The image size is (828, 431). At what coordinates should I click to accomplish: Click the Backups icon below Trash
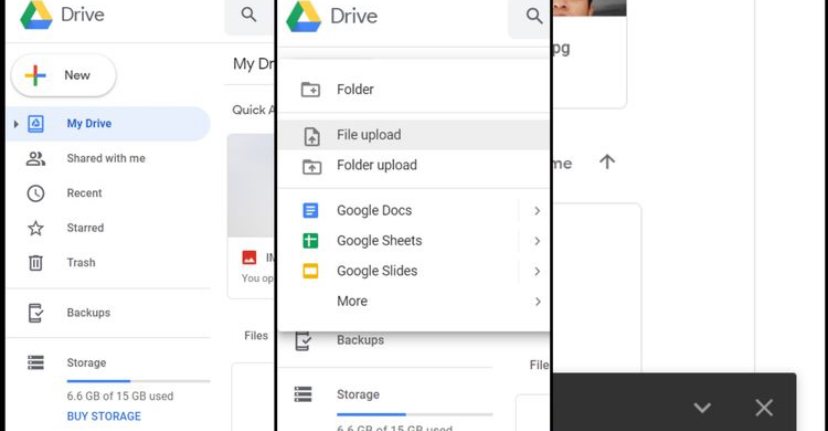(35, 313)
